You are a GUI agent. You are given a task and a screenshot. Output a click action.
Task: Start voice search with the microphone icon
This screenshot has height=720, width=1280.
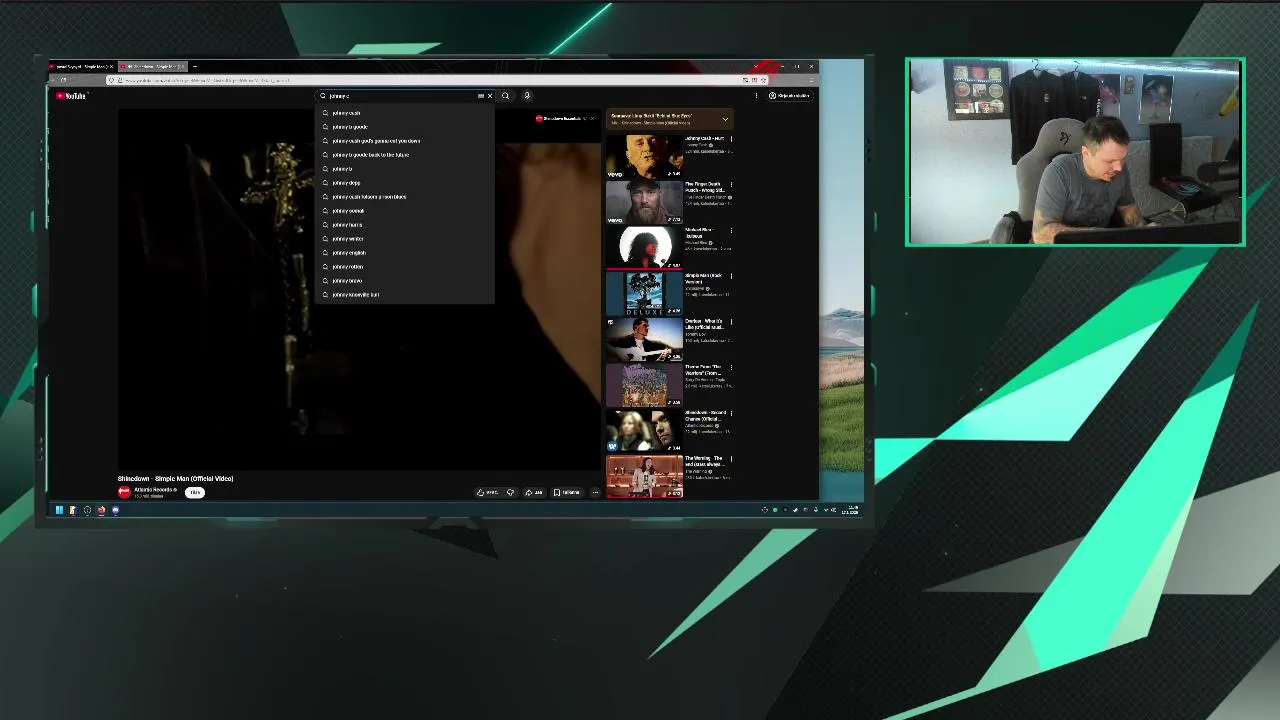click(527, 96)
